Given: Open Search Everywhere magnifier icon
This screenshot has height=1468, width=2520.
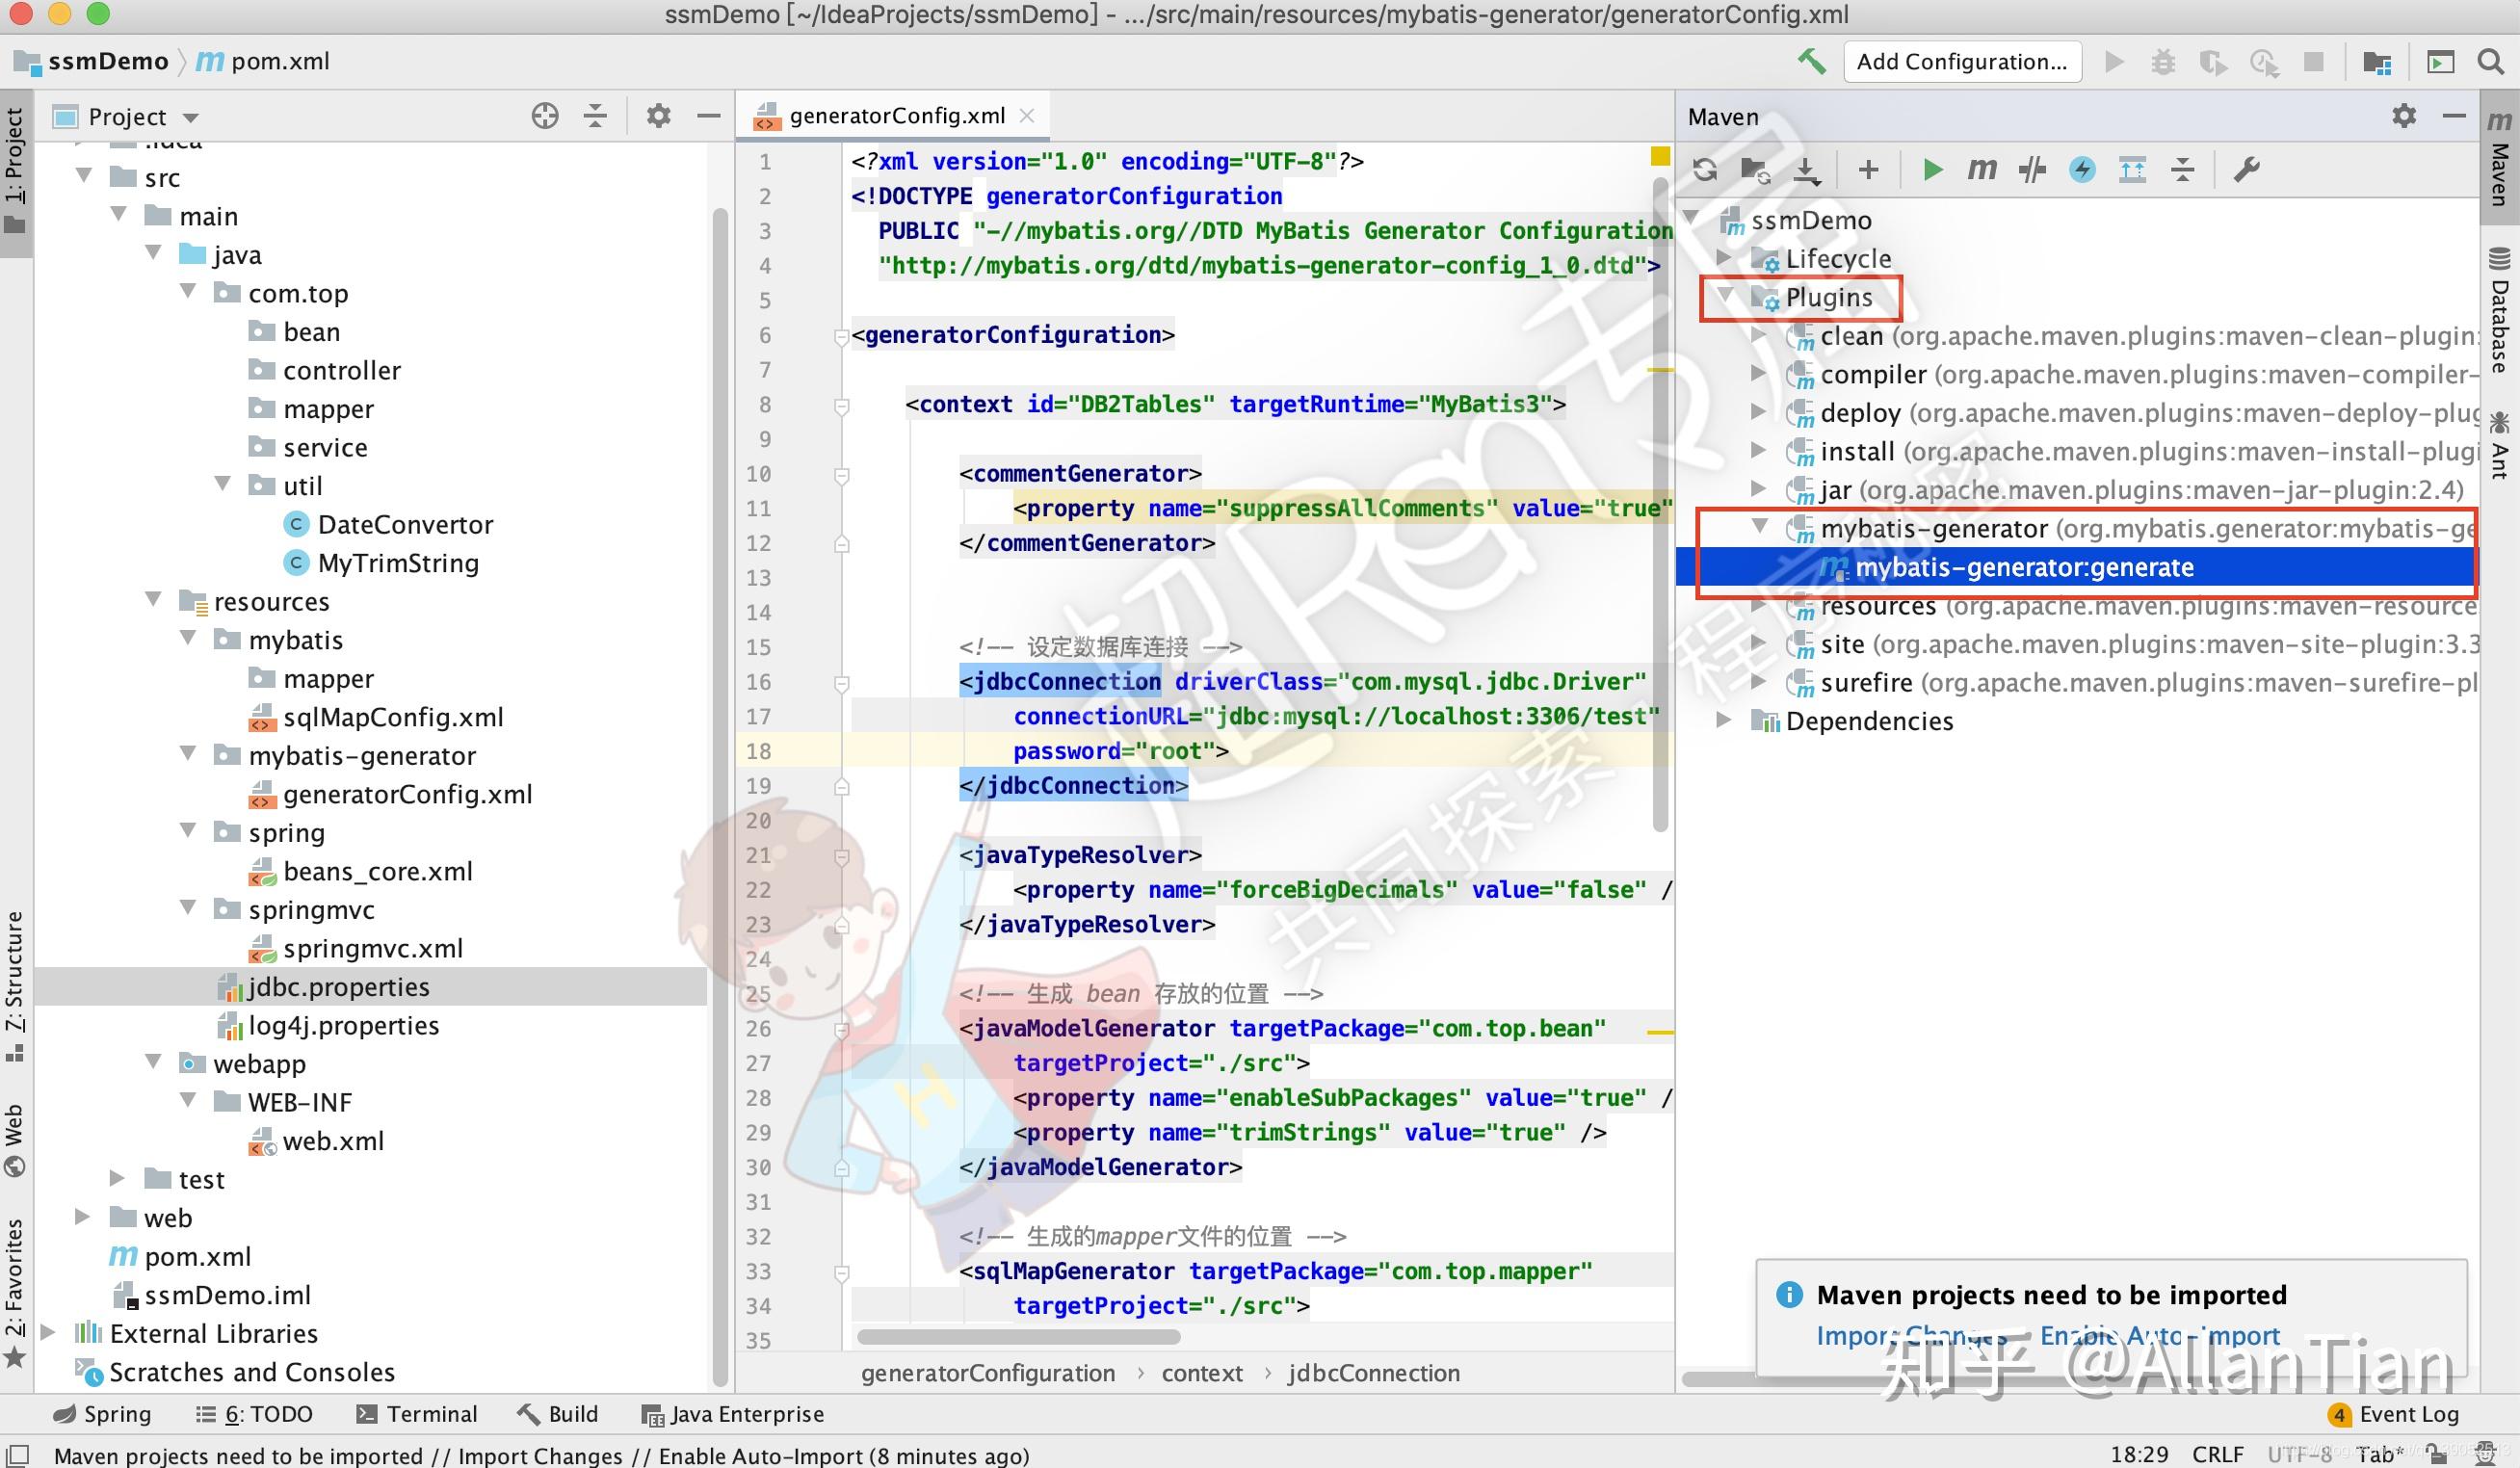Looking at the screenshot, I should [2490, 62].
